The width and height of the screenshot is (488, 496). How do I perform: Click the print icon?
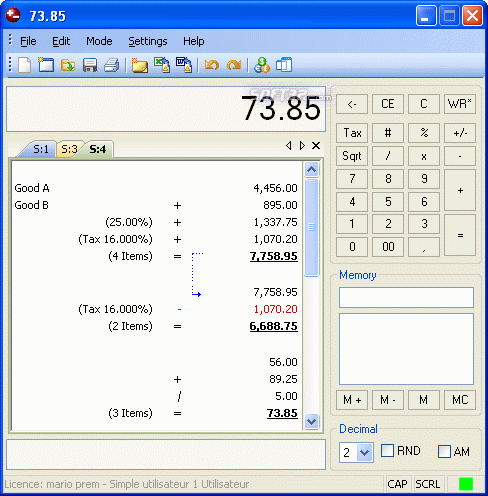pos(111,65)
